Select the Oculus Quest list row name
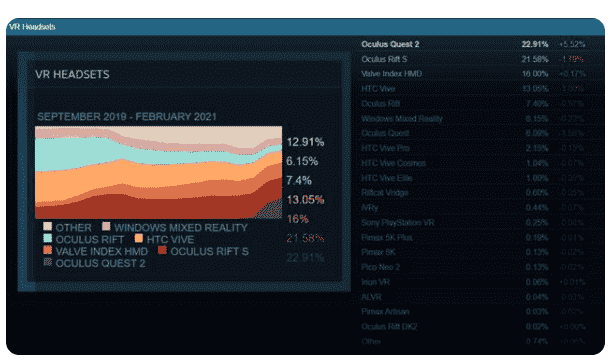Viewport: 612px width, 363px height. (385, 133)
